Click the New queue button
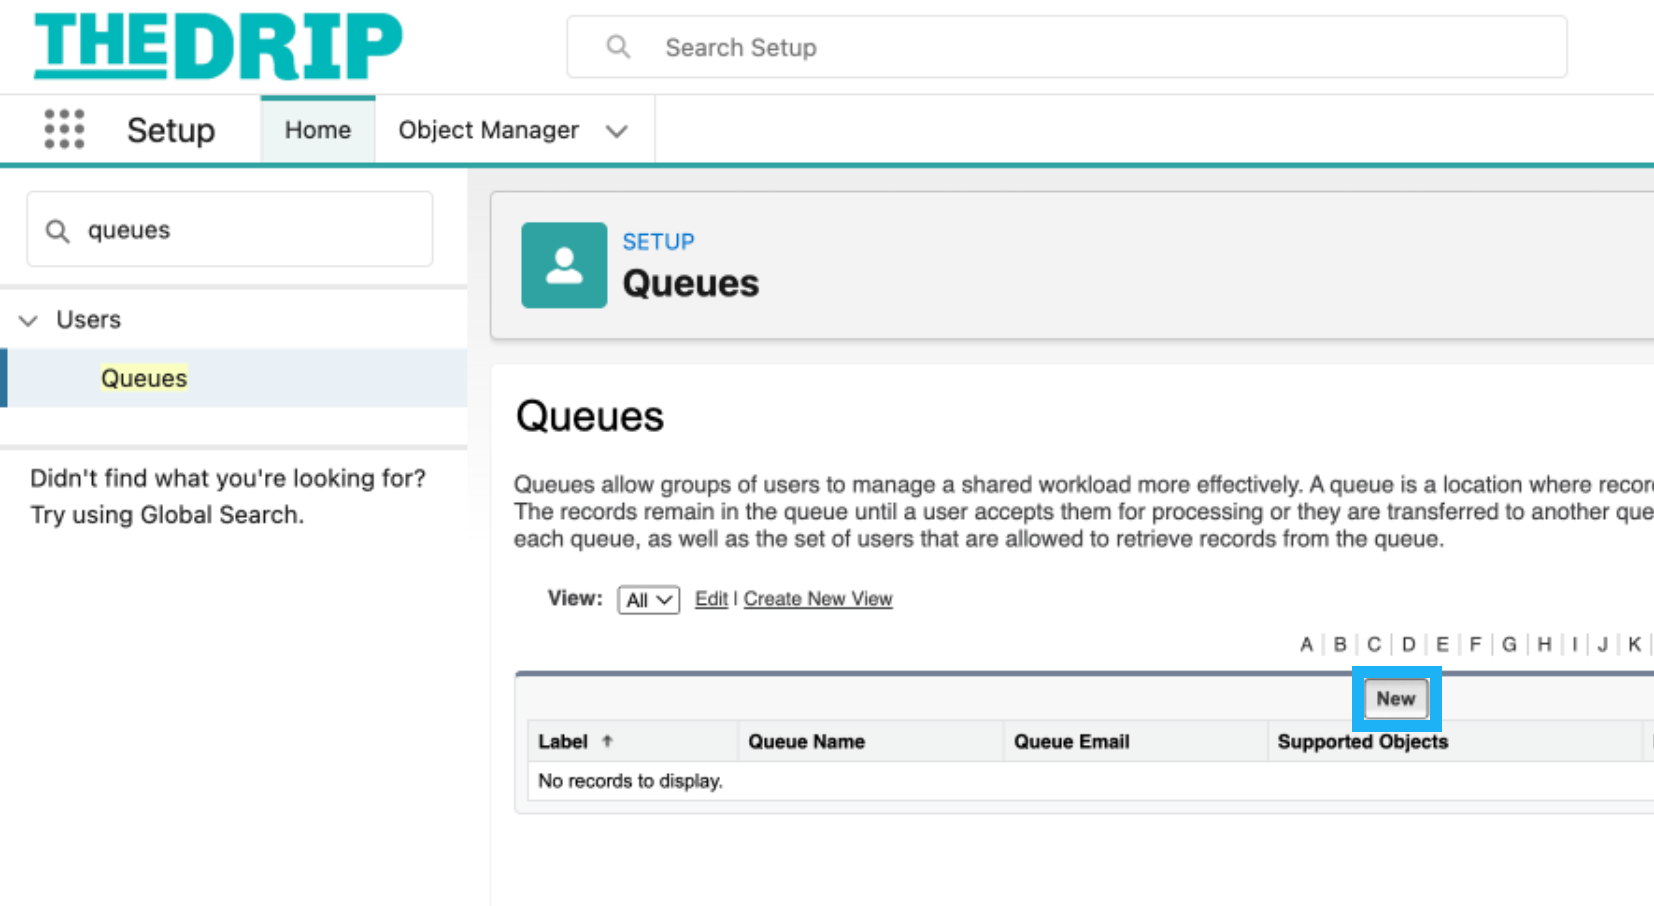 (x=1396, y=699)
